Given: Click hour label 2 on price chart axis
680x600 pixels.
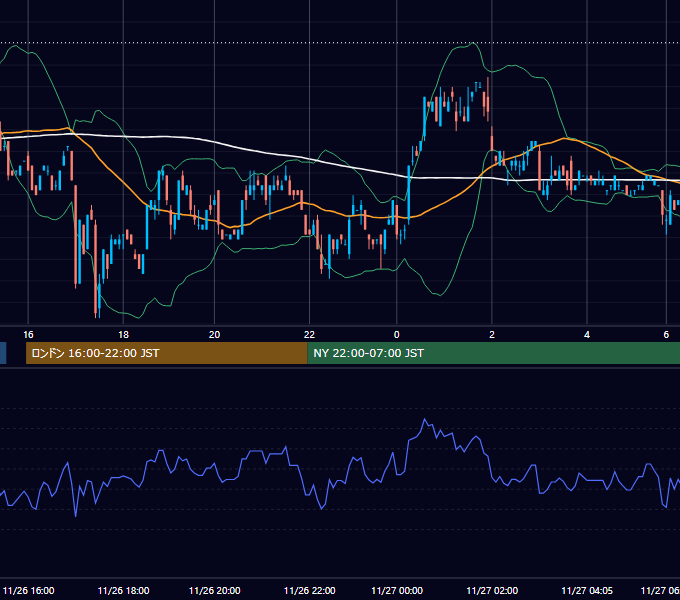Looking at the screenshot, I should pos(492,335).
